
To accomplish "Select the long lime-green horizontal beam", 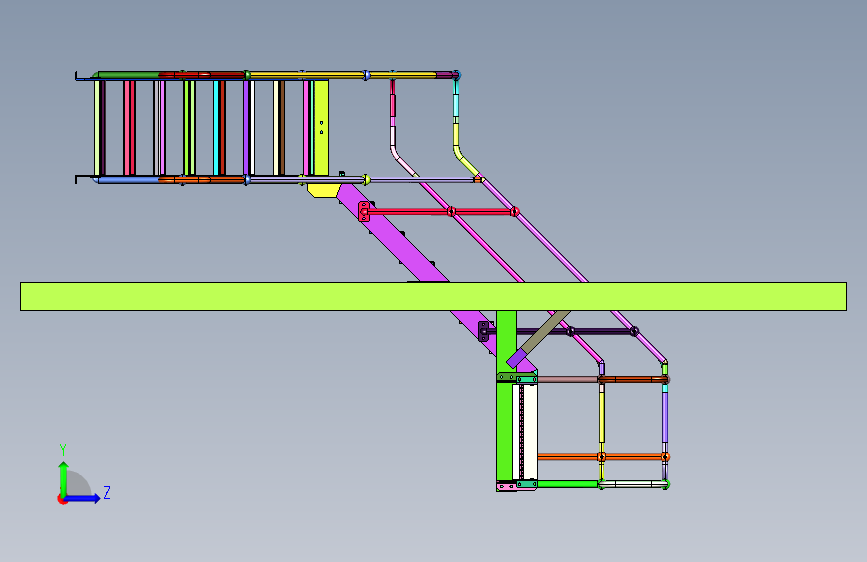I will pyautogui.click(x=433, y=296).
